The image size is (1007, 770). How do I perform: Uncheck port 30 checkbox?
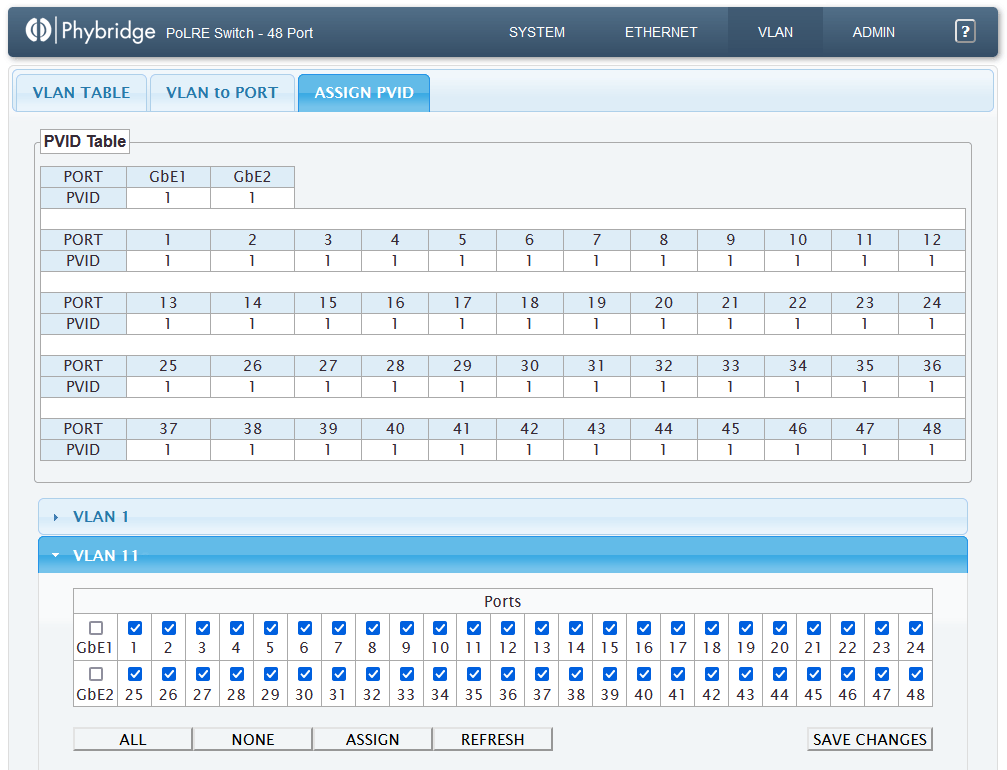305,674
